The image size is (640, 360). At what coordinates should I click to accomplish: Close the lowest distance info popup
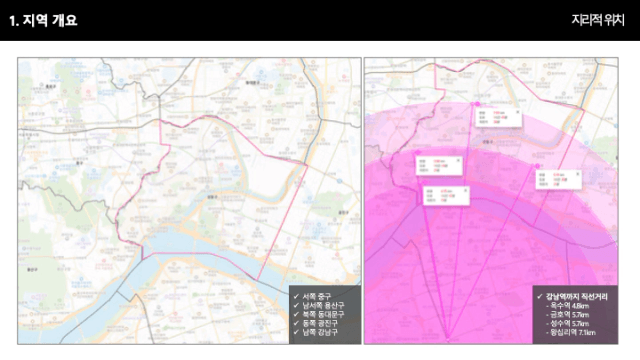click(x=465, y=190)
